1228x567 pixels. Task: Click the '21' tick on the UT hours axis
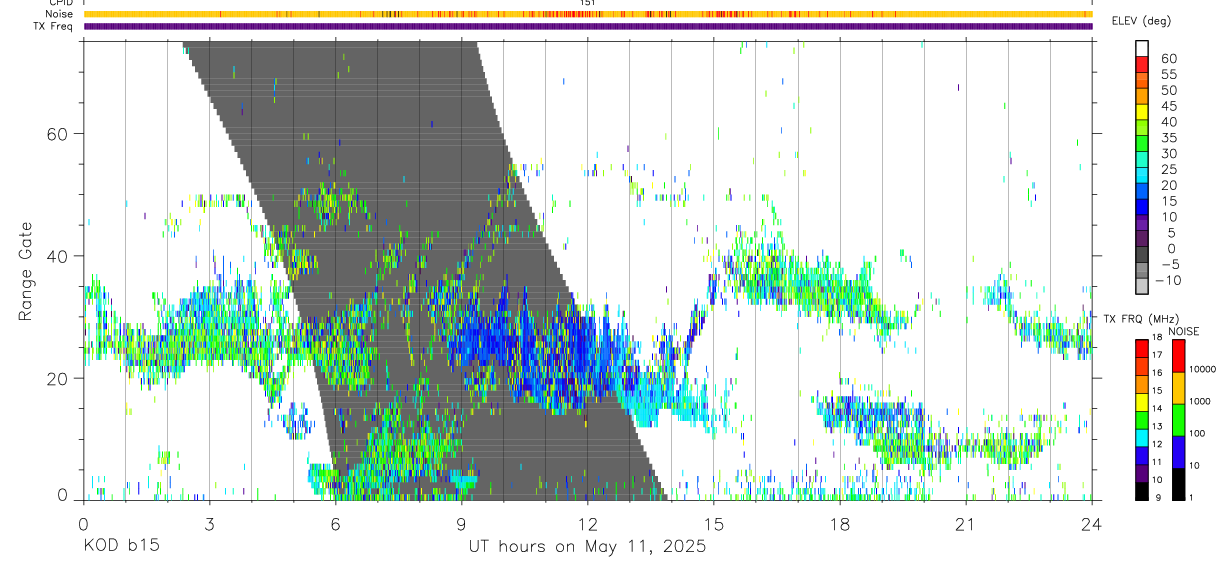click(966, 524)
